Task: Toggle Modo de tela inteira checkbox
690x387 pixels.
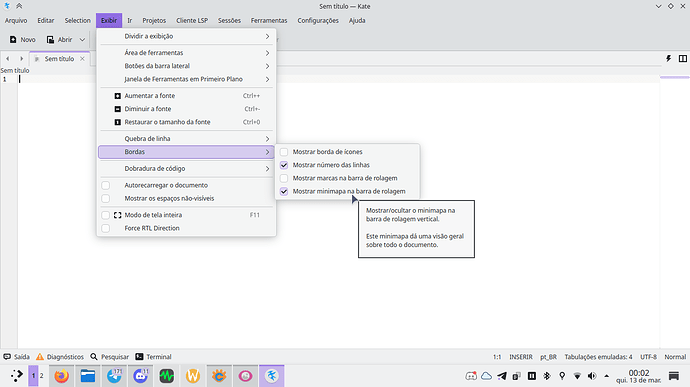Action: [106, 215]
